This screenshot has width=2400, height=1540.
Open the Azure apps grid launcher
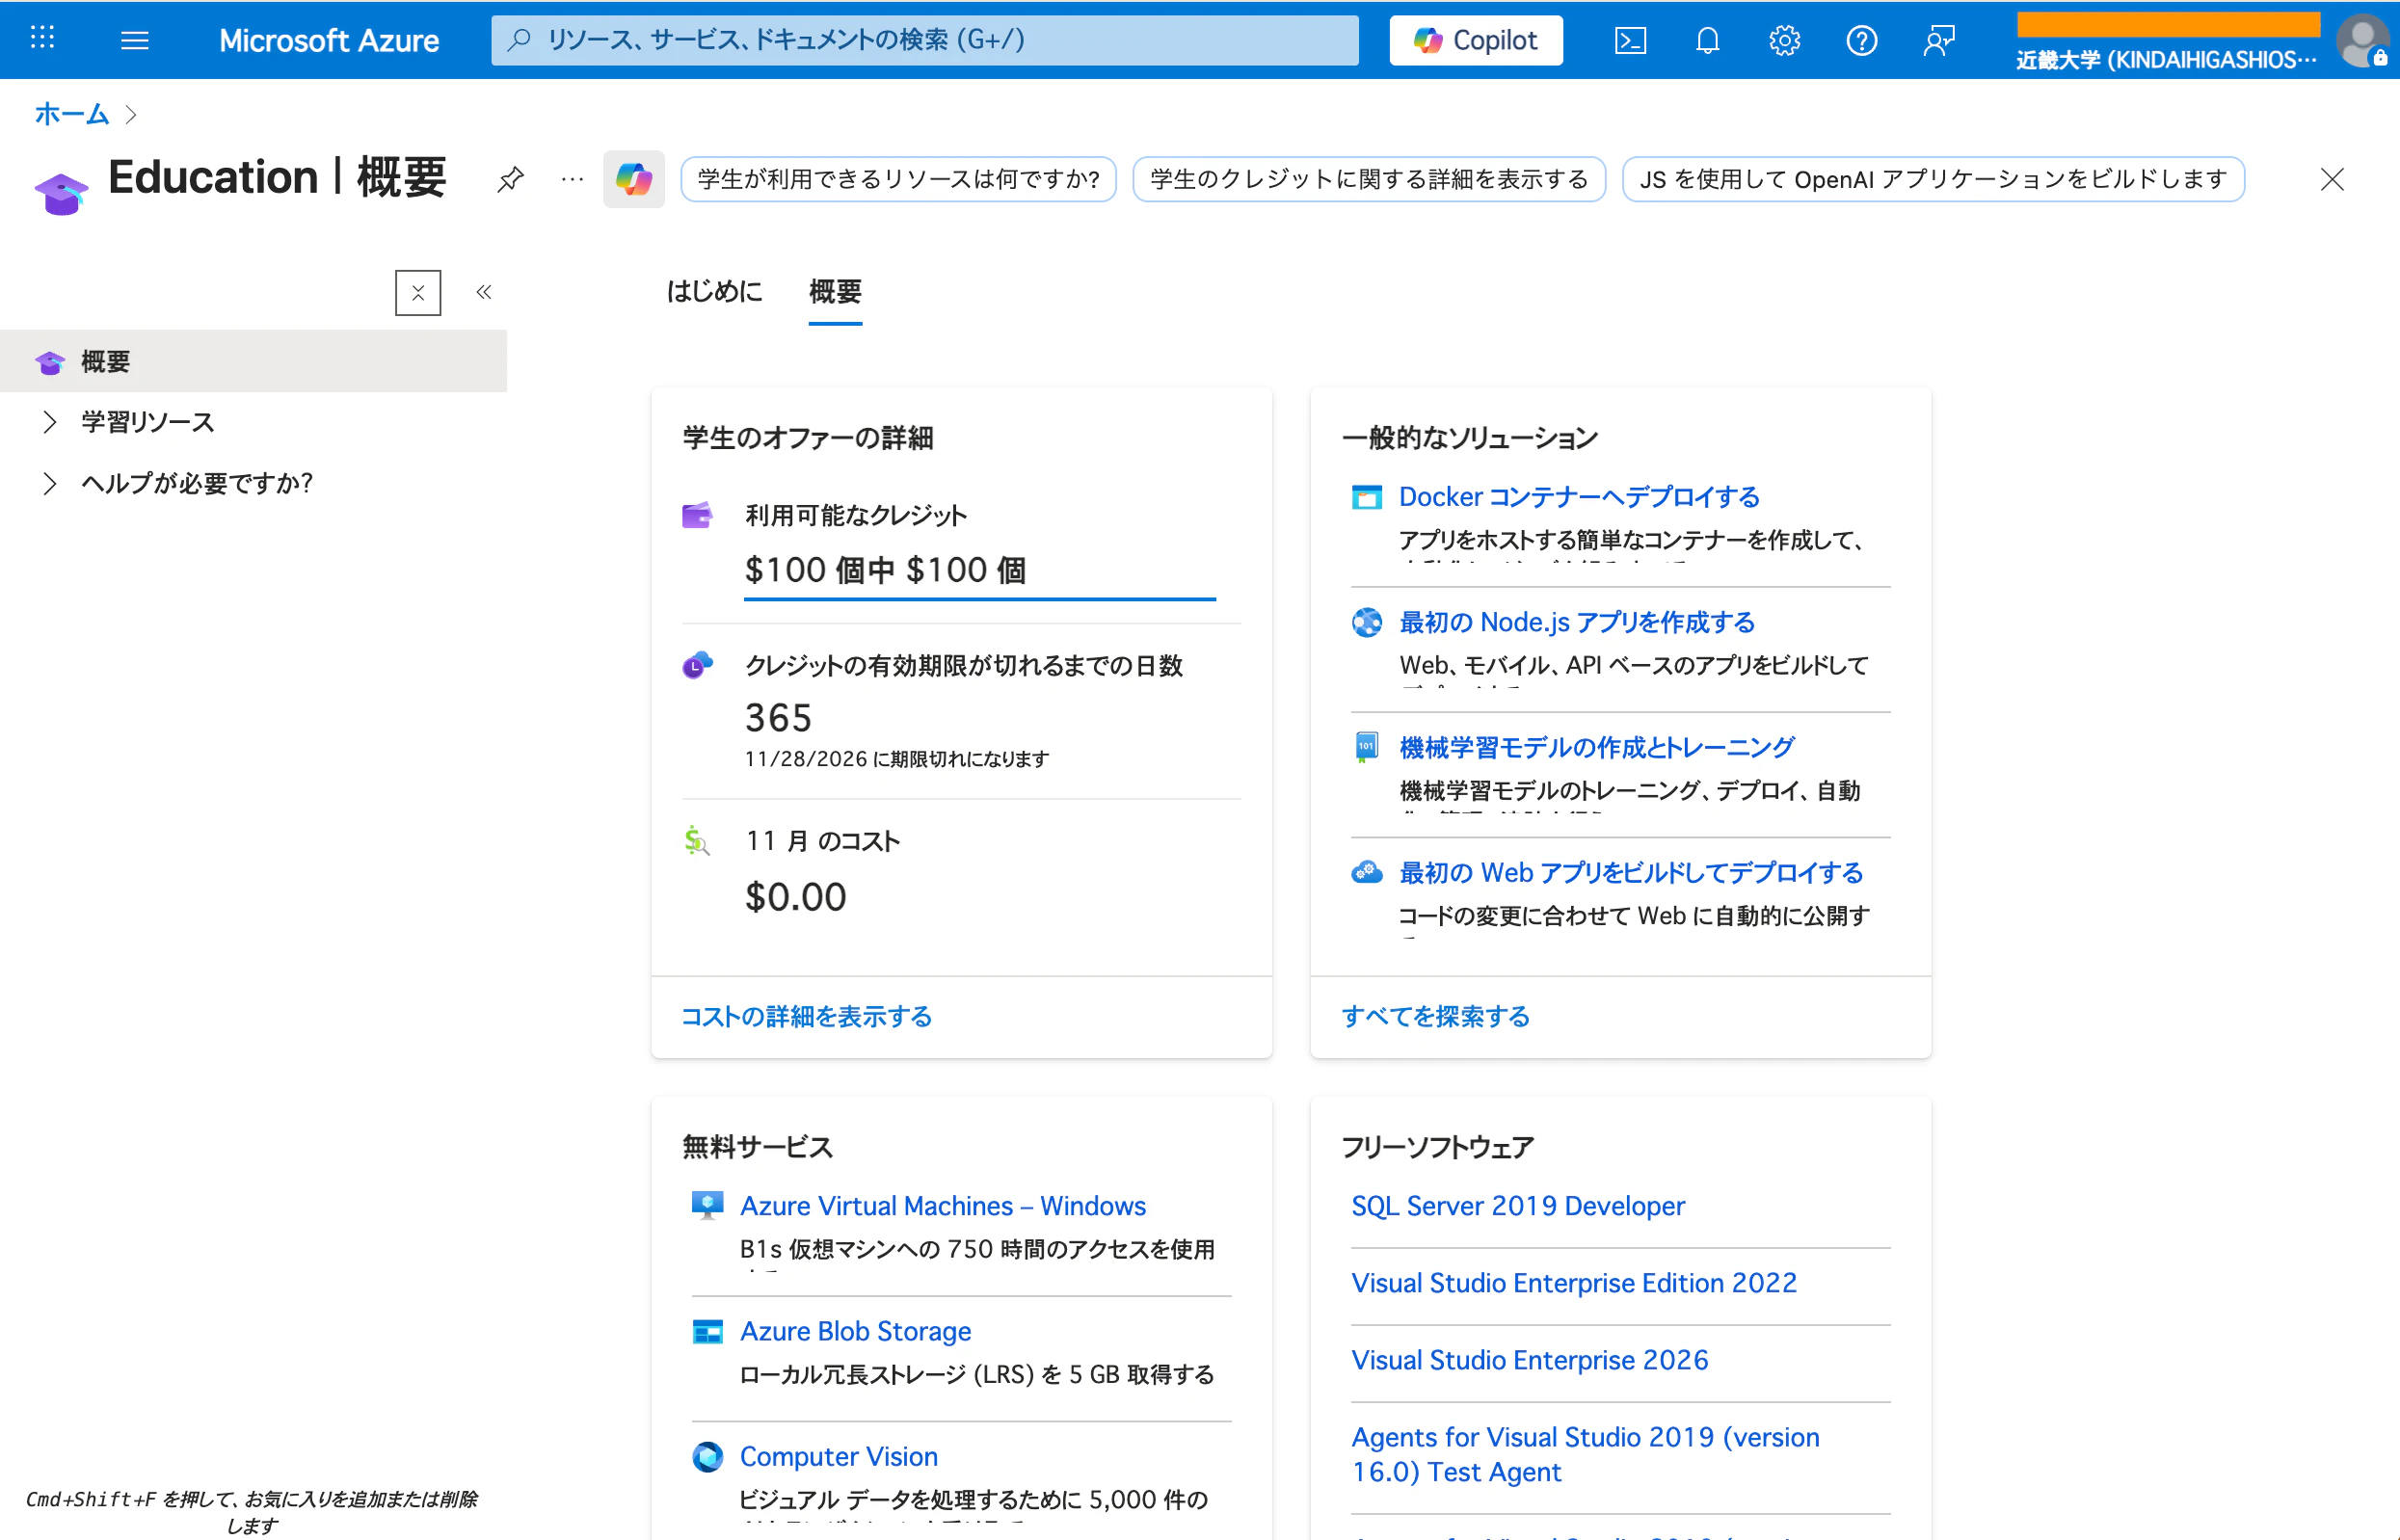pyautogui.click(x=42, y=39)
